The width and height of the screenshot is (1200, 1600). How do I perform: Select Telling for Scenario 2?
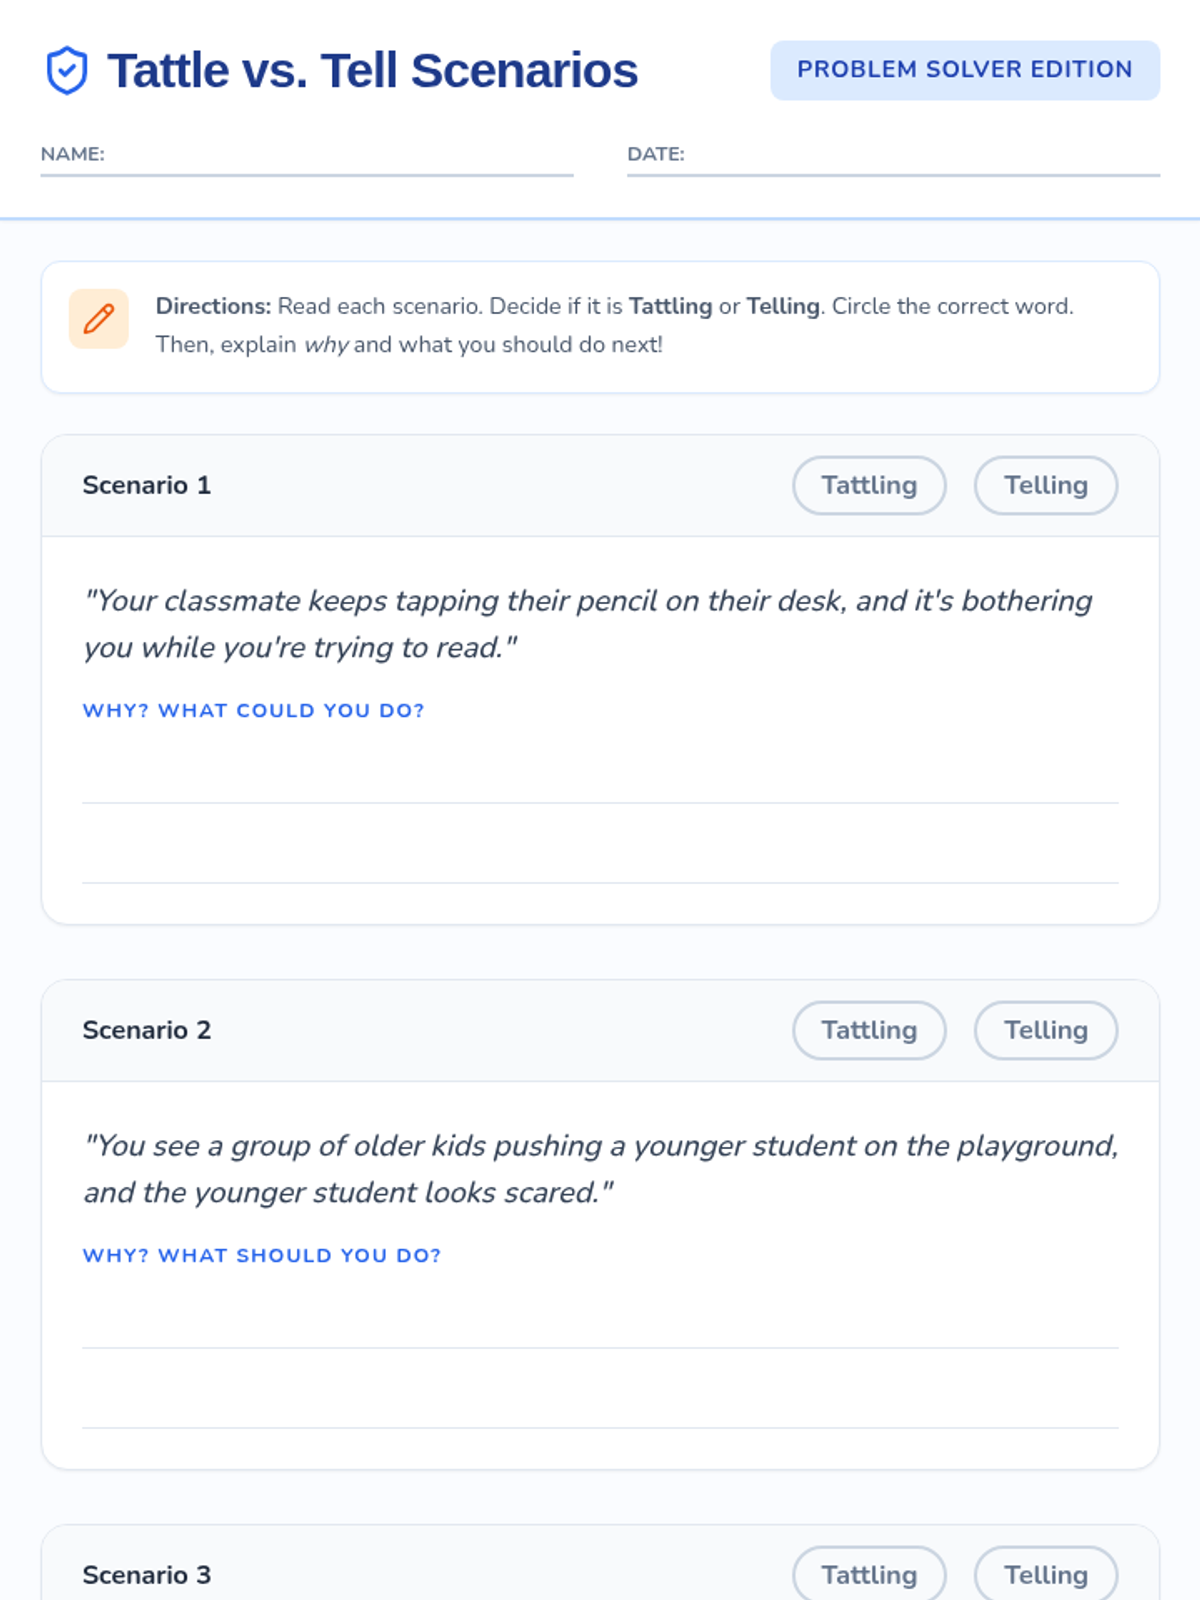(x=1045, y=1031)
